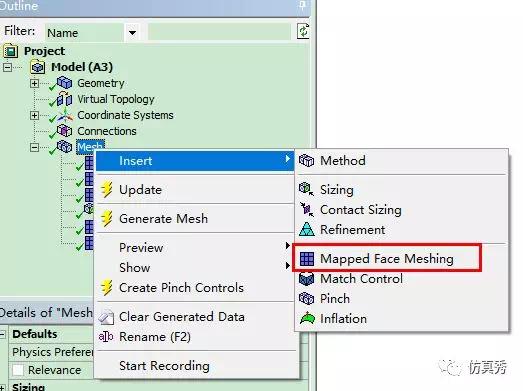Choose Clear Generated Data

[182, 317]
